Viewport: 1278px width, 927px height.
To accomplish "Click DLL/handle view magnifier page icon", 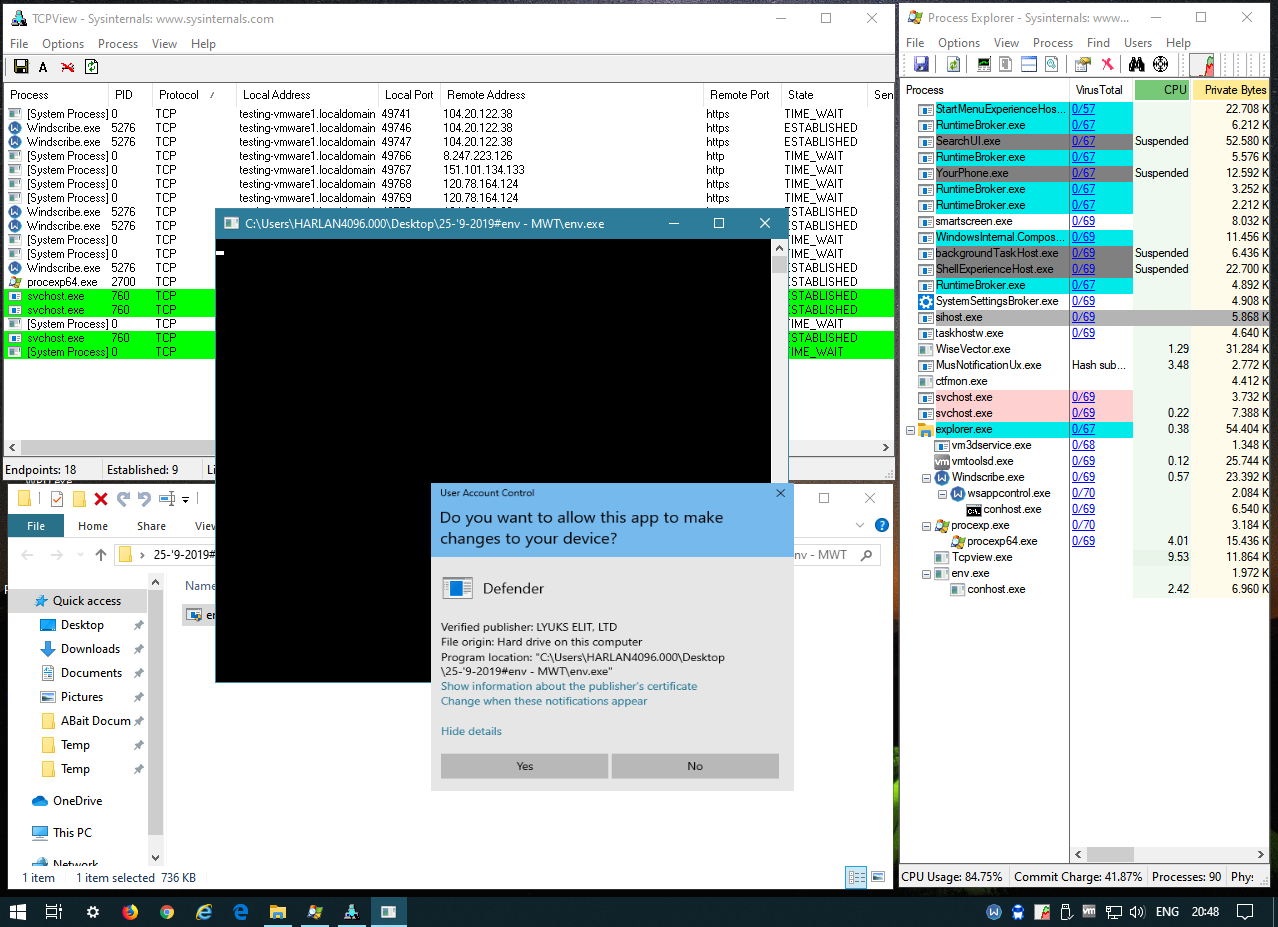I will coord(1051,64).
